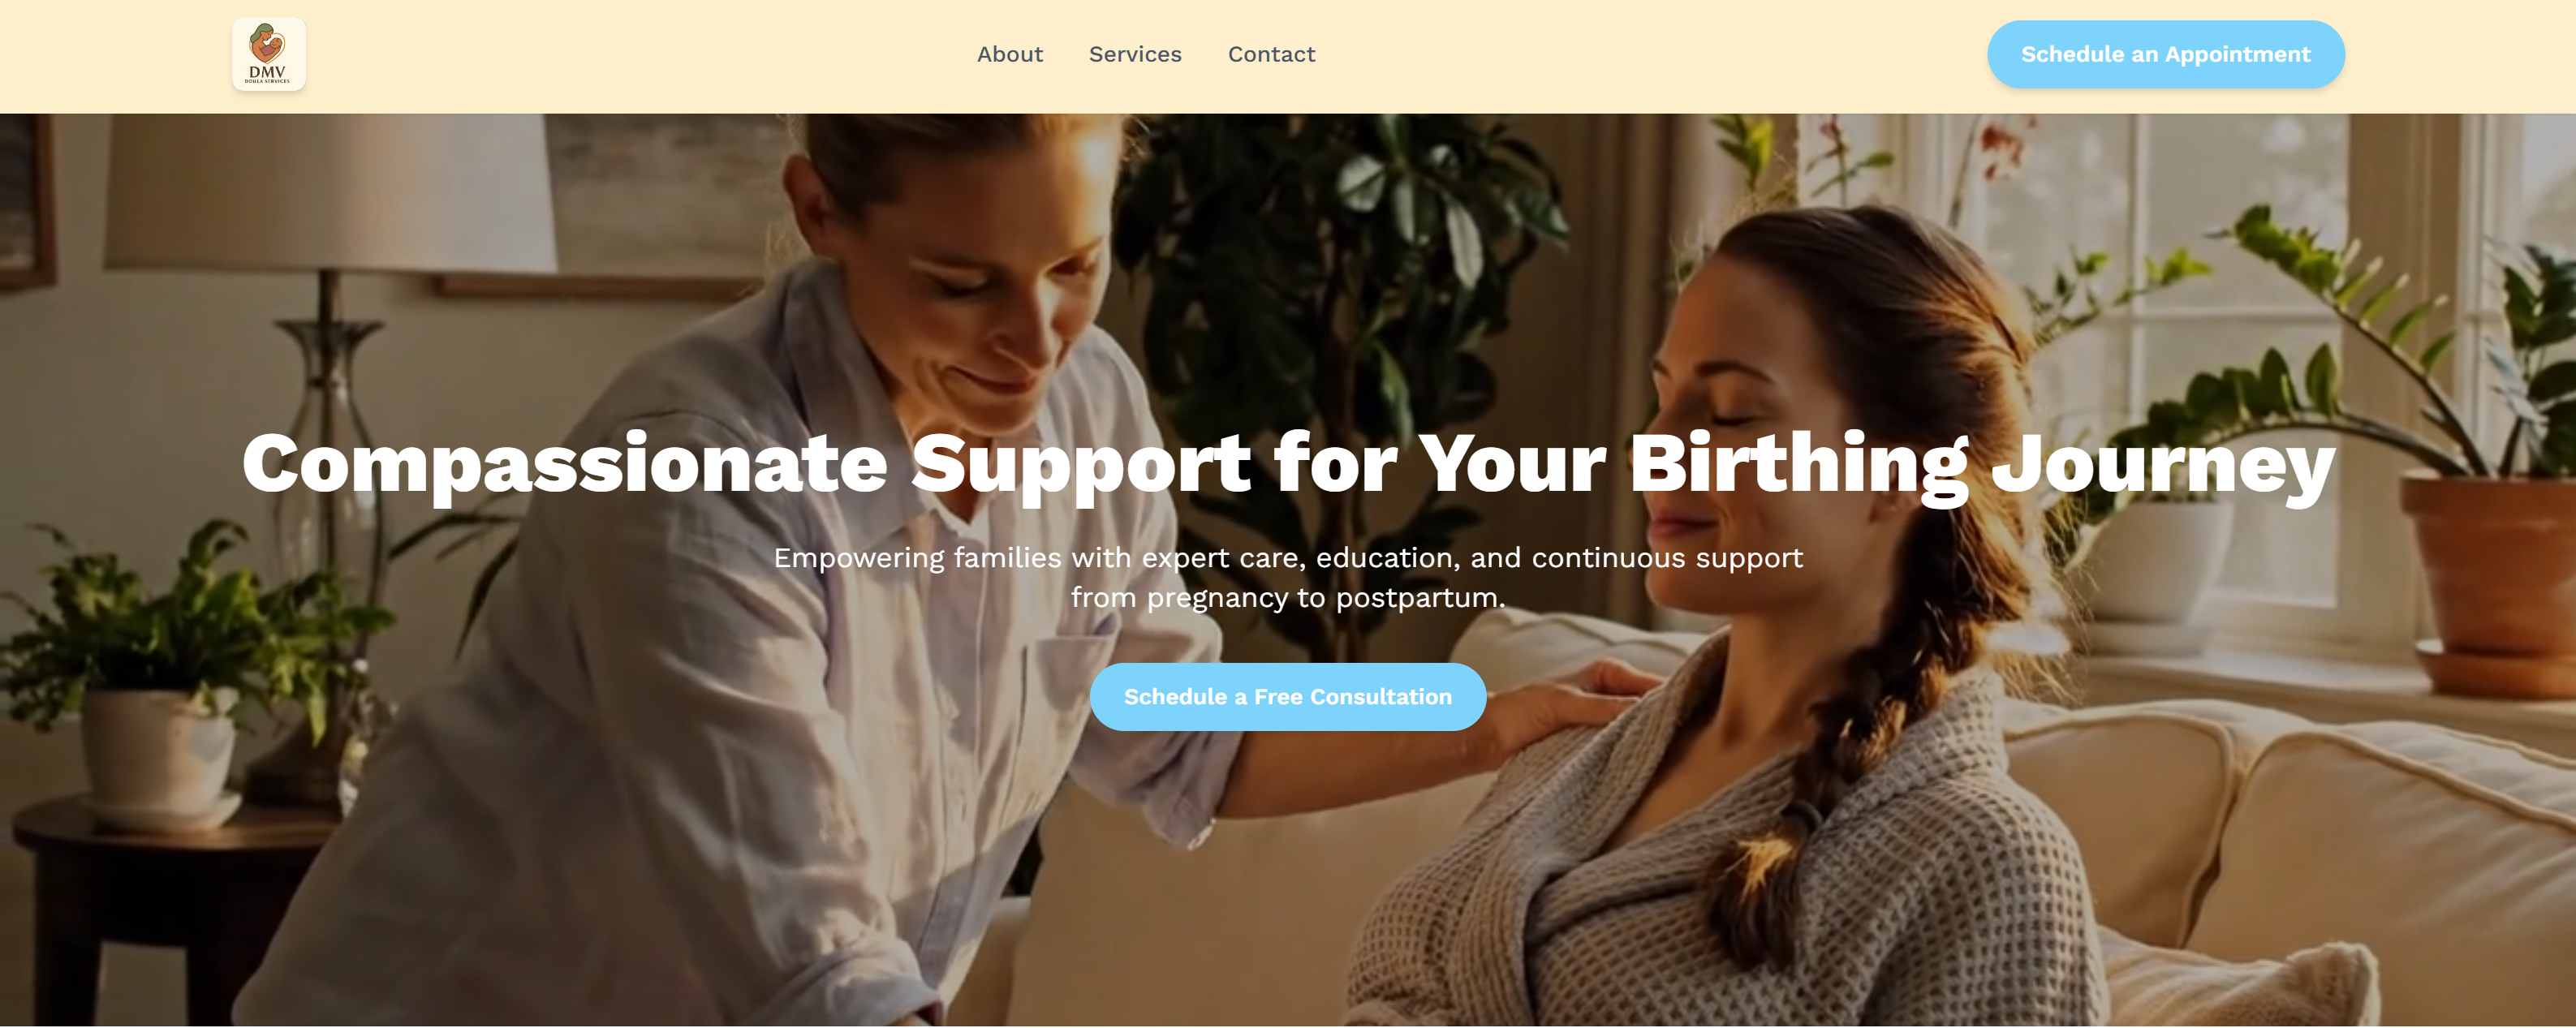The image size is (2576, 1028).
Task: Click the empty header area beside Contact
Action: point(1650,55)
